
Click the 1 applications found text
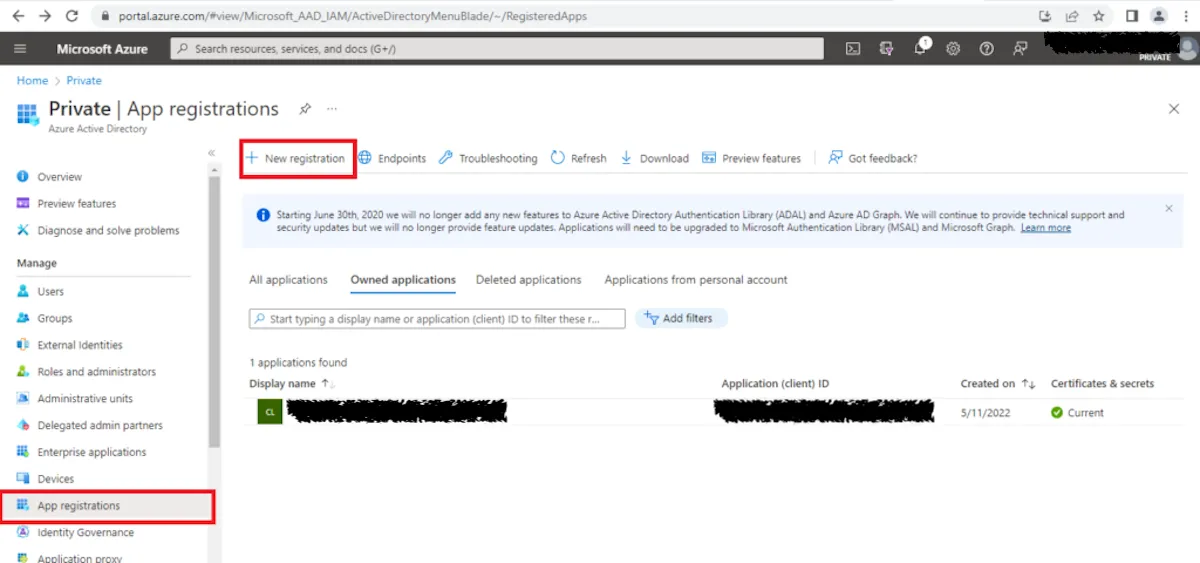pyautogui.click(x=298, y=363)
